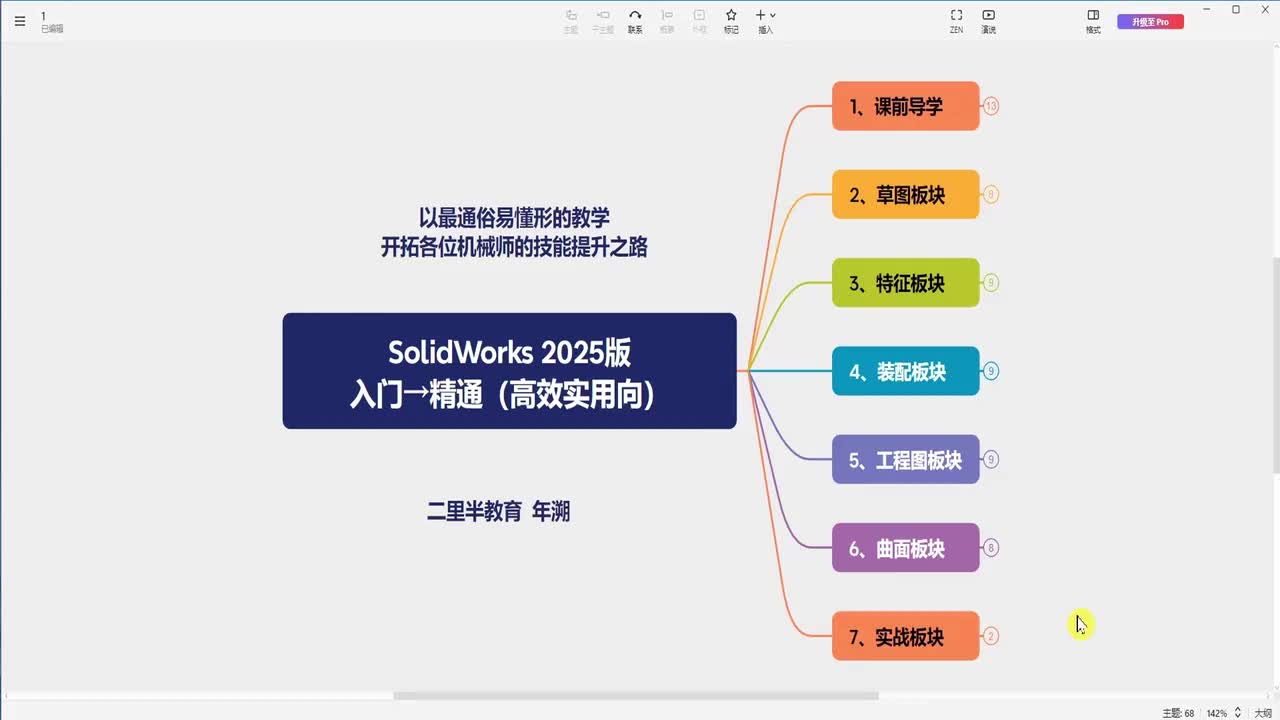Screen dimensions: 1280x720
Task: Select the topic 3、特征板块
Action: coord(906,283)
